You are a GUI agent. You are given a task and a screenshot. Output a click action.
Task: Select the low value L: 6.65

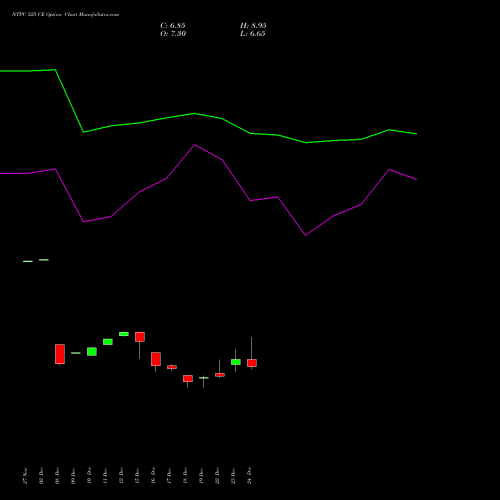coord(253,34)
